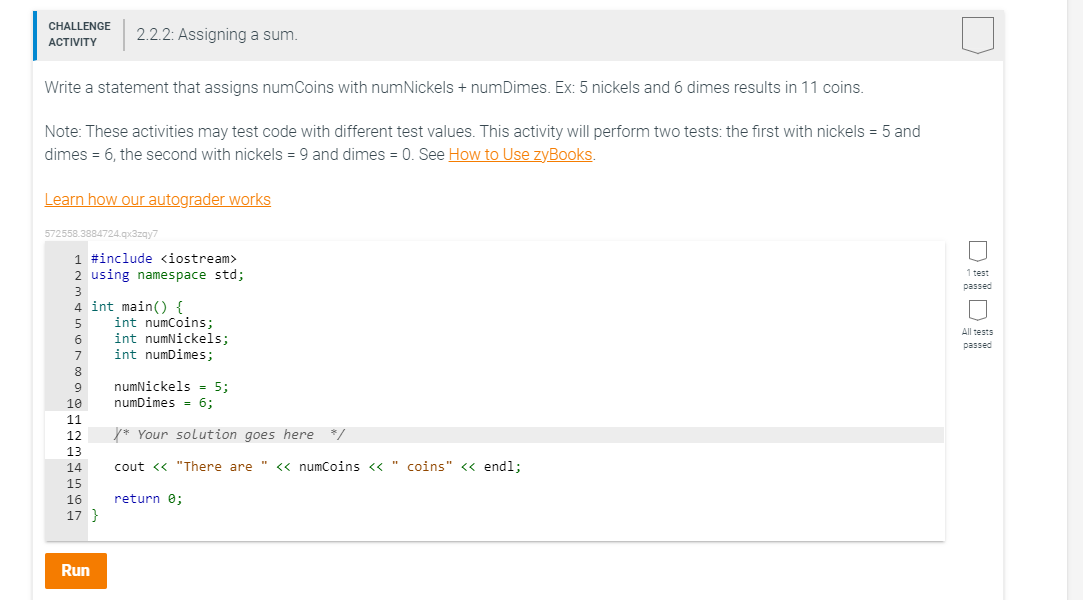Click the activity title '2.2.2: Assigning a sum'
This screenshot has height=600, width=1083.
[x=217, y=34]
